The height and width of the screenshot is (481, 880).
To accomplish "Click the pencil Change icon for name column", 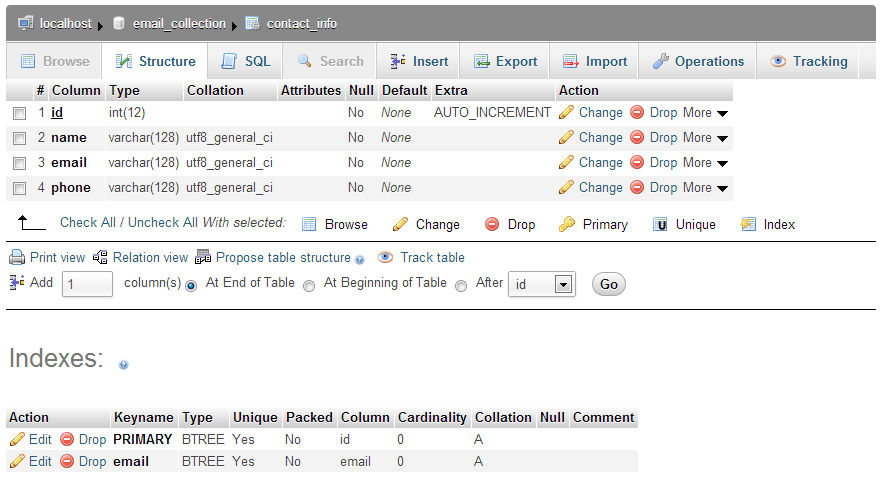I will click(x=566, y=138).
